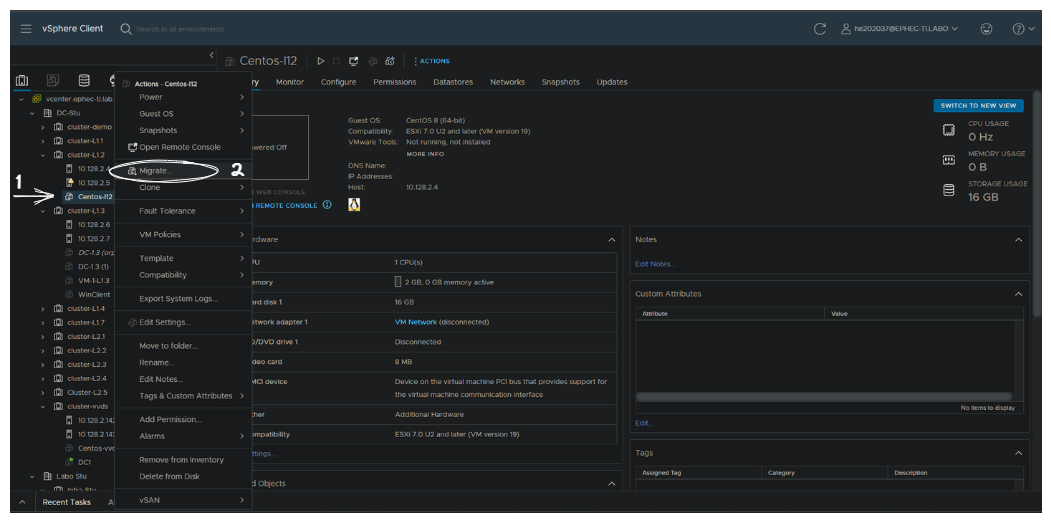Viewport: 1051px width, 523px height.
Task: Collapse the cluster-L1.2 tree node
Action: (x=43, y=155)
